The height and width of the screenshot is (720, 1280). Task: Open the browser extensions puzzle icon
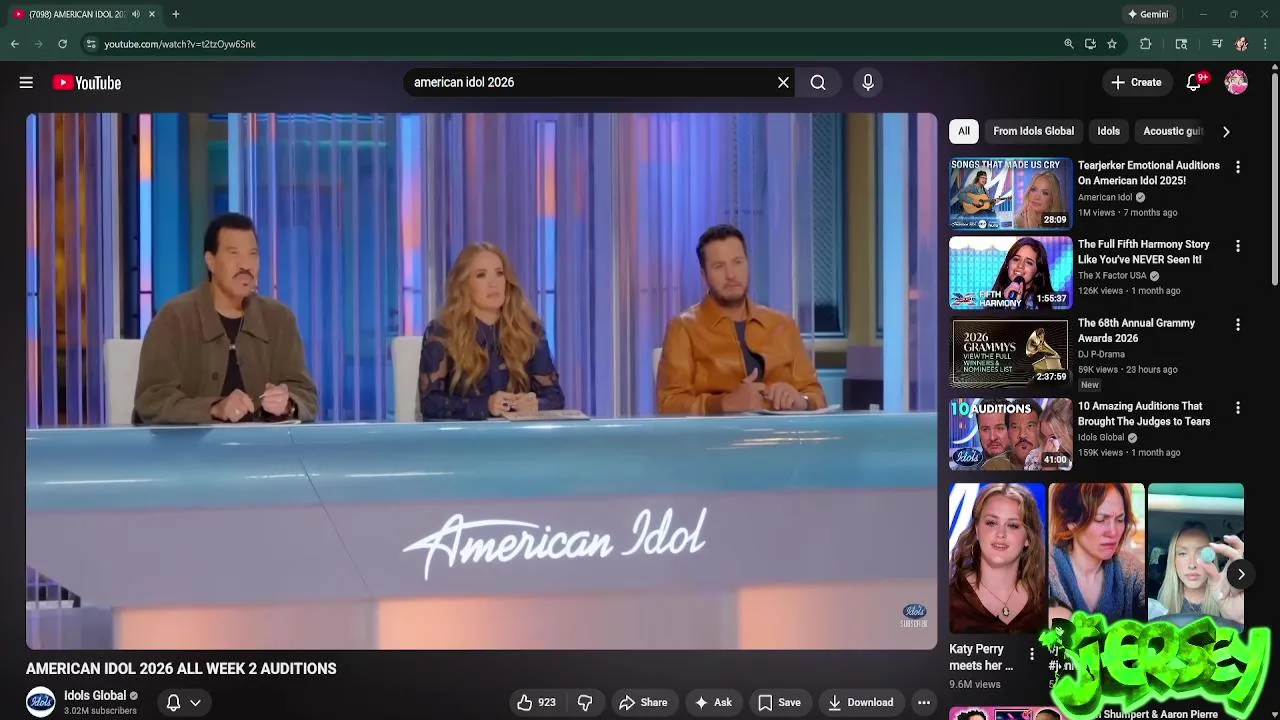[1146, 44]
